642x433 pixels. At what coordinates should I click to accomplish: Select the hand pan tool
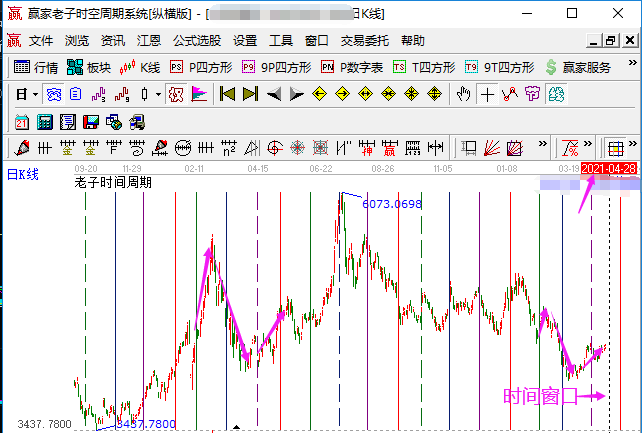pos(464,95)
